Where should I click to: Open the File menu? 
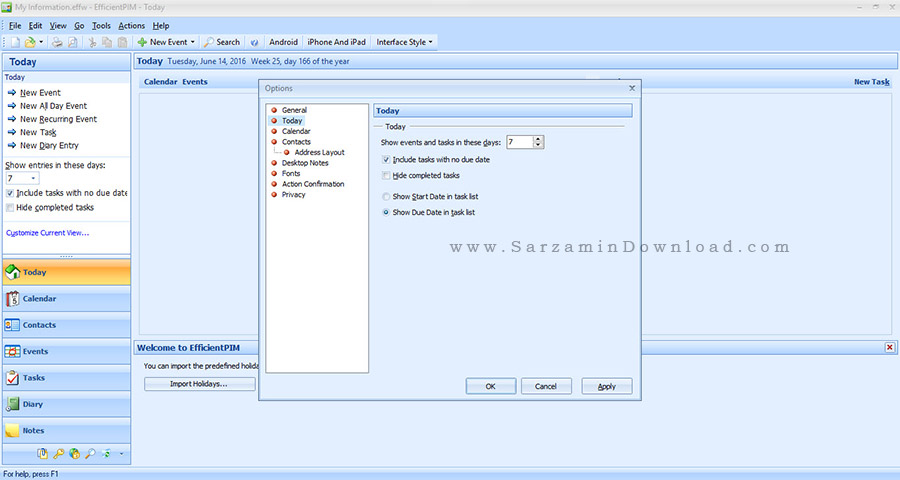pyautogui.click(x=15, y=26)
